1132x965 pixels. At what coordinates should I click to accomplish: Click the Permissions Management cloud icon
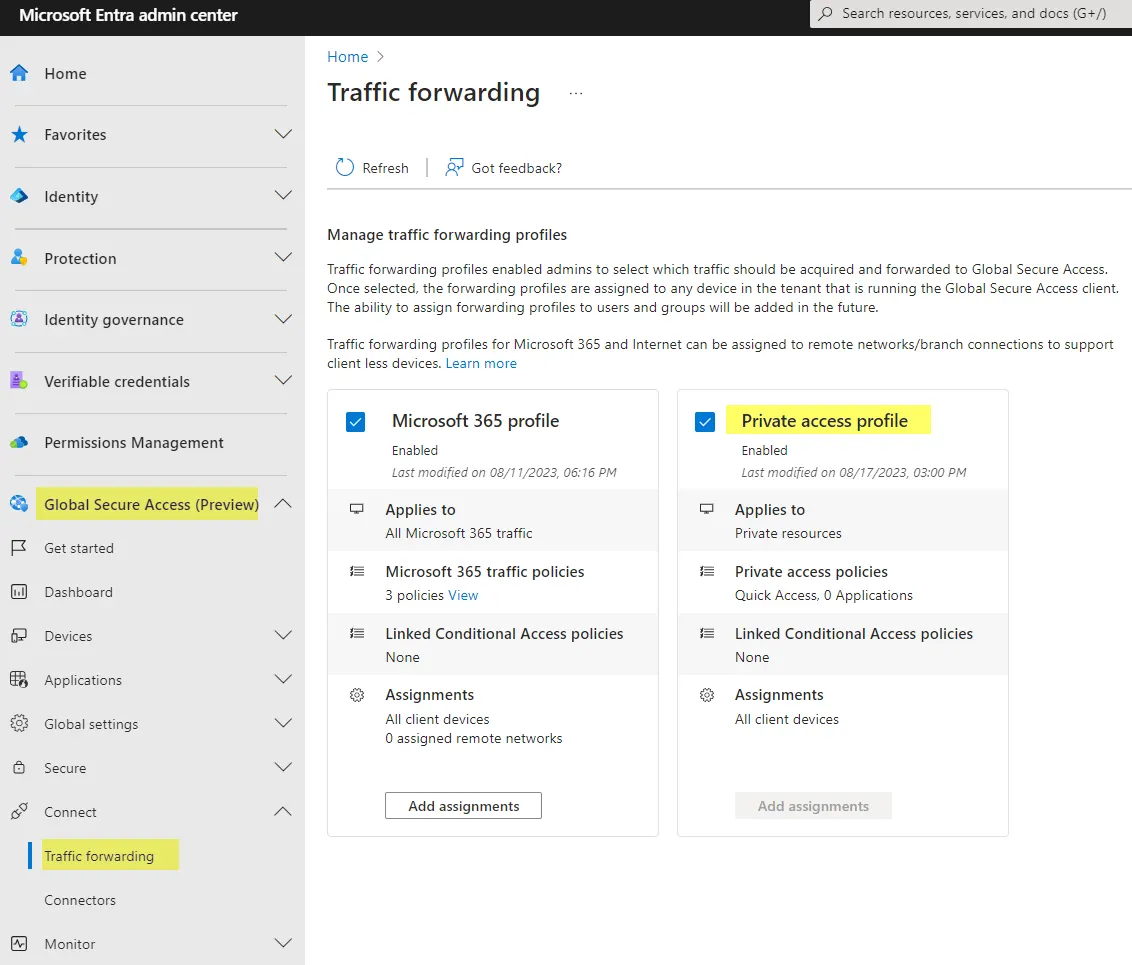click(19, 443)
